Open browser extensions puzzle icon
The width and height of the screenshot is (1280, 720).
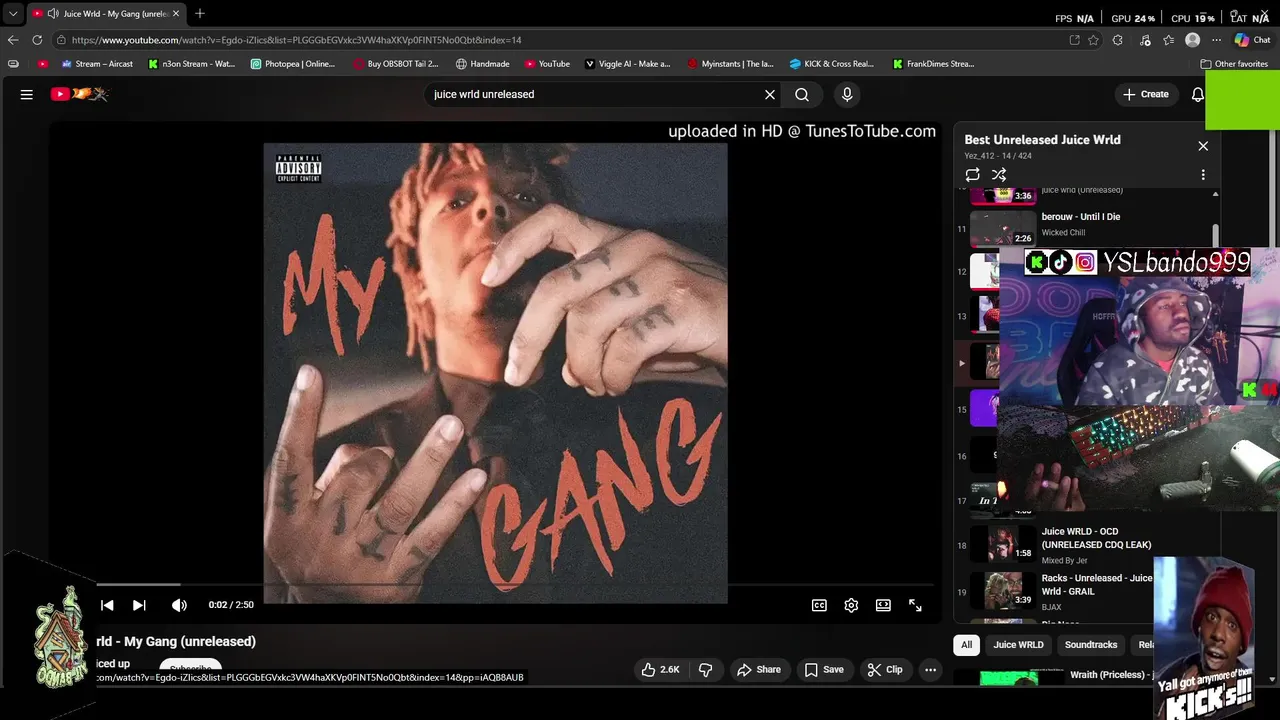1117,40
